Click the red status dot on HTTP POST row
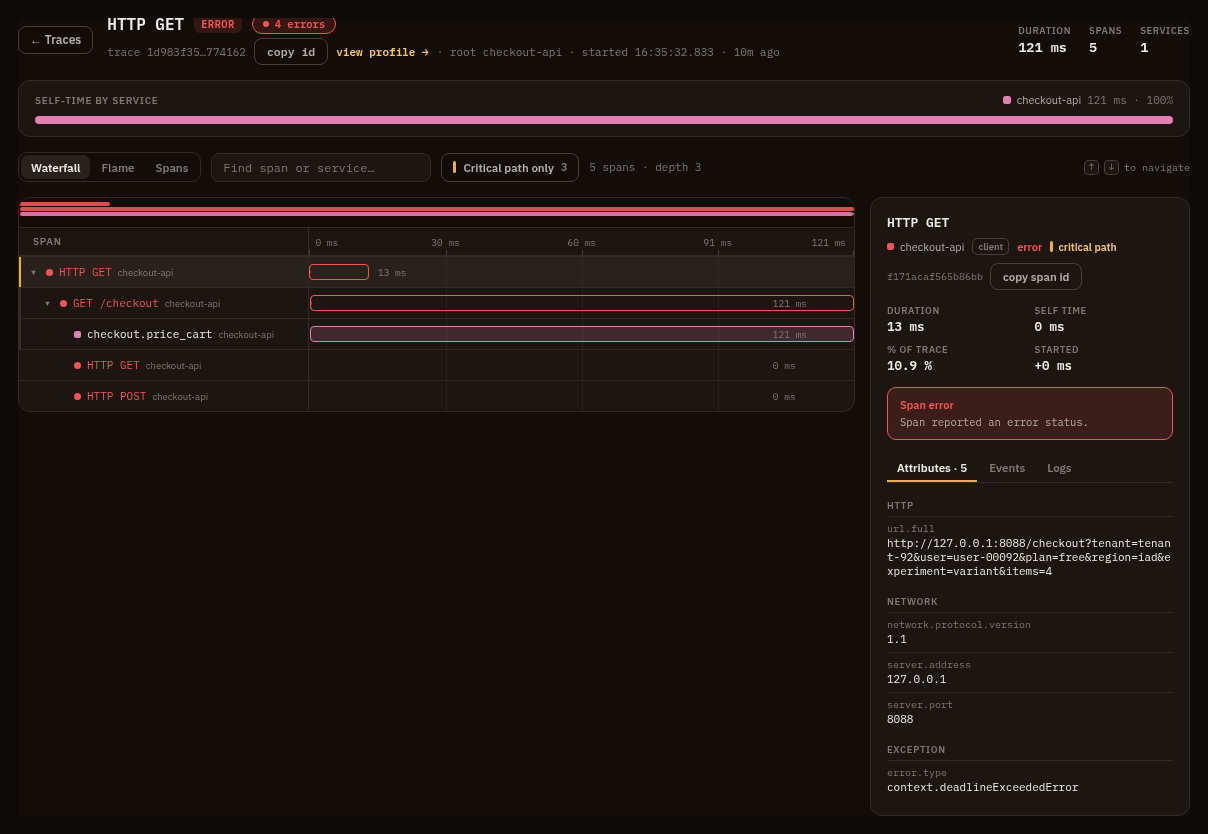Viewport: 1208px width, 834px height. click(x=77, y=396)
